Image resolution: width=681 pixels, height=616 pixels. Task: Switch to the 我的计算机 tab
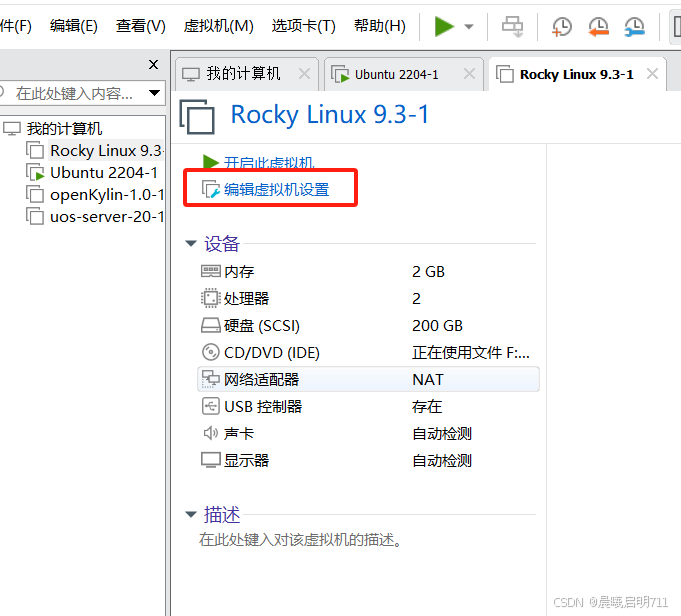click(246, 74)
